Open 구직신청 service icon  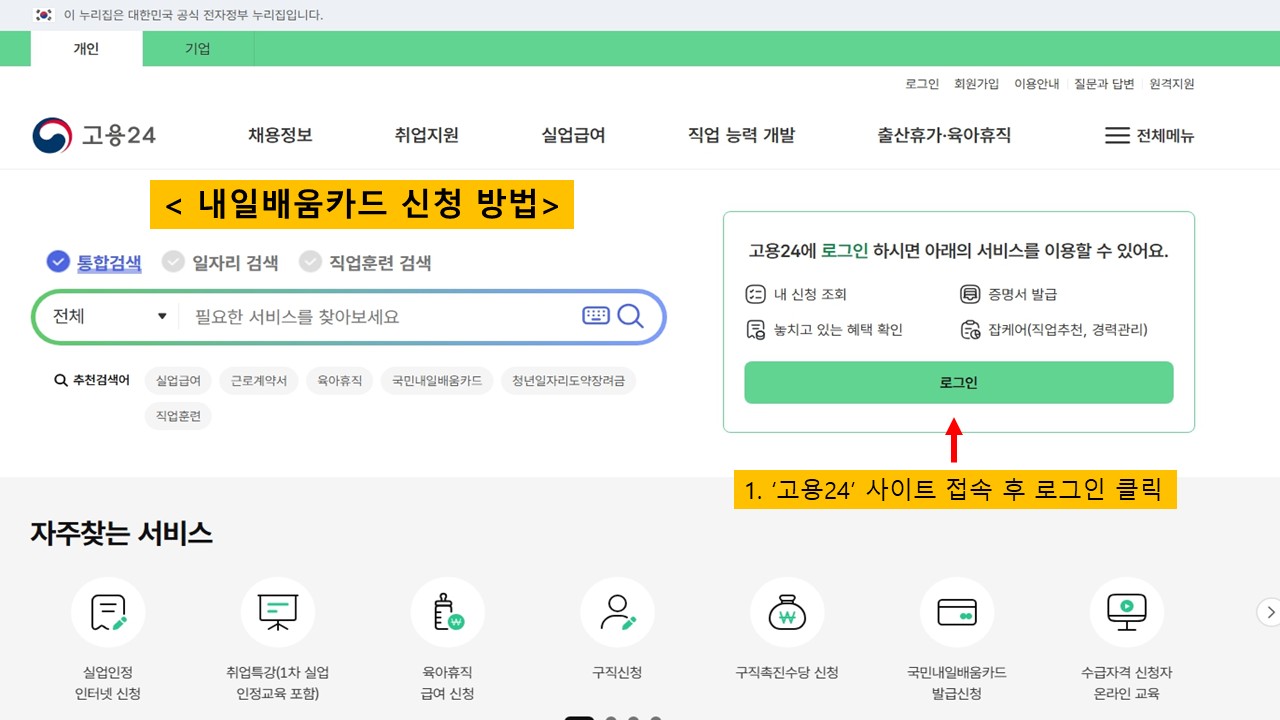pyautogui.click(x=618, y=612)
